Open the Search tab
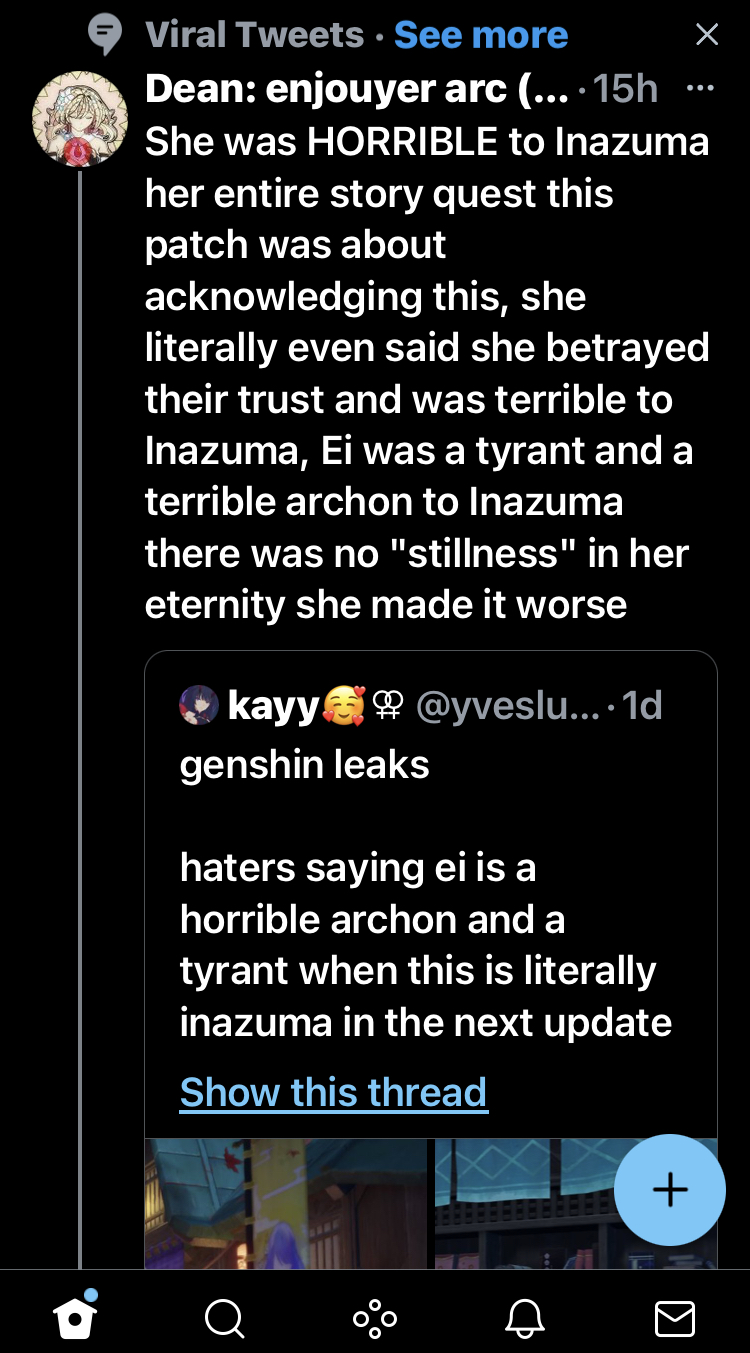 pos(224,1318)
